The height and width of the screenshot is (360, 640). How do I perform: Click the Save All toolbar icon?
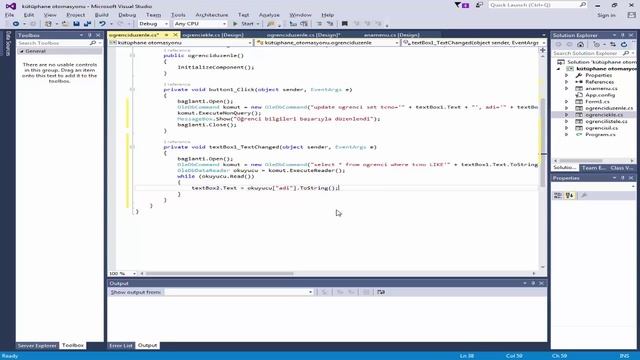point(87,24)
